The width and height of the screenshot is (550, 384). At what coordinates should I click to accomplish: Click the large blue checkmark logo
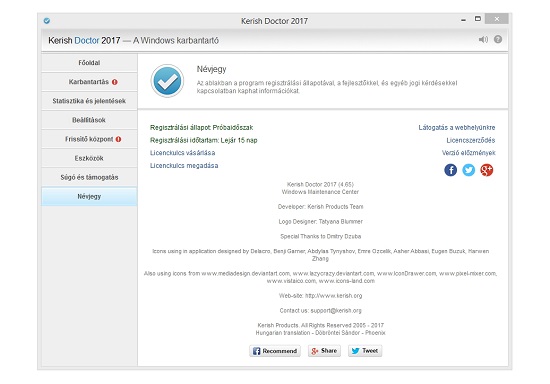pos(167,81)
